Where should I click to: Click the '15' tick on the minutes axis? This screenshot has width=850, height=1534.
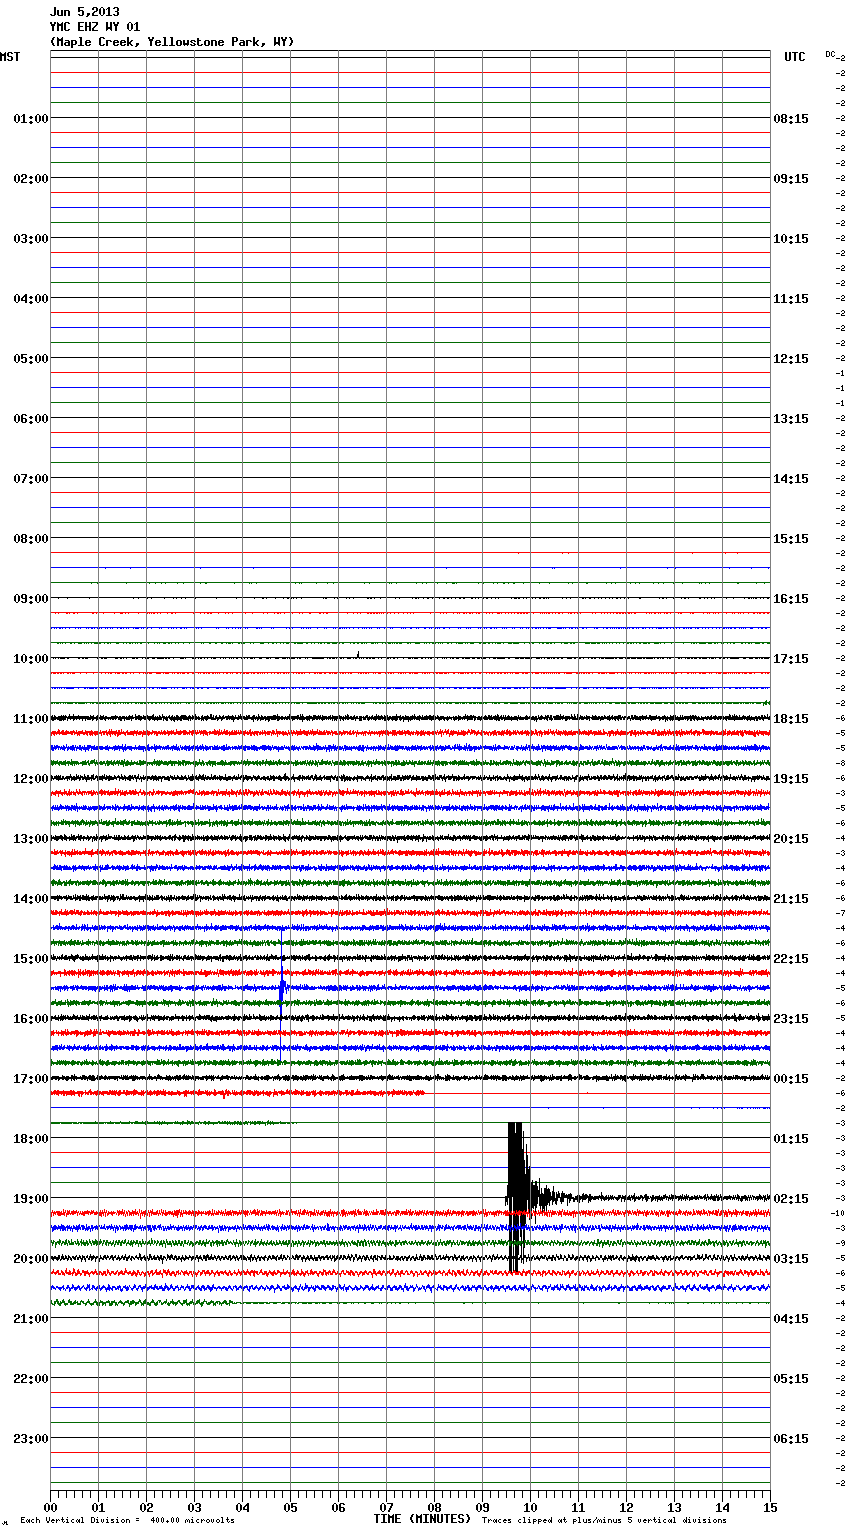(770, 1507)
